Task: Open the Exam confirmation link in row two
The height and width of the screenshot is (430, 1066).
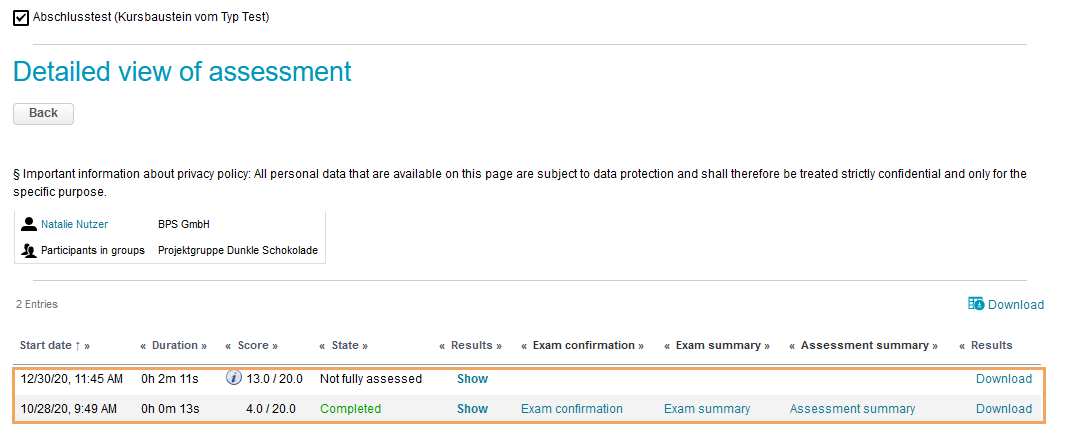Action: tap(571, 408)
